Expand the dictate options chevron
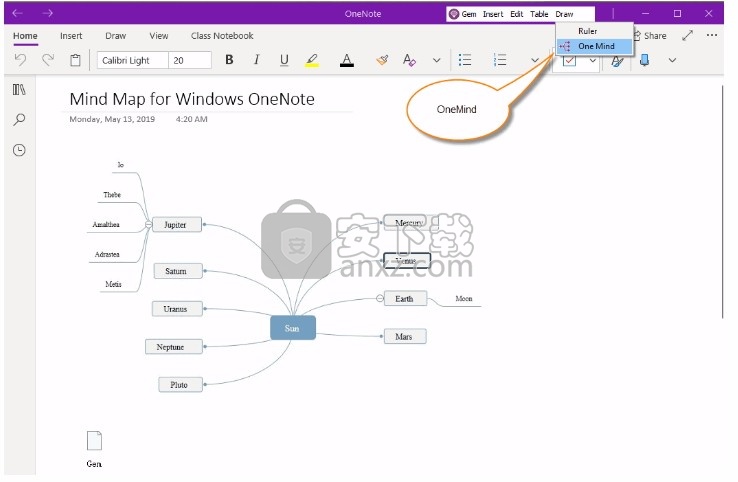738x482 pixels. point(672,60)
